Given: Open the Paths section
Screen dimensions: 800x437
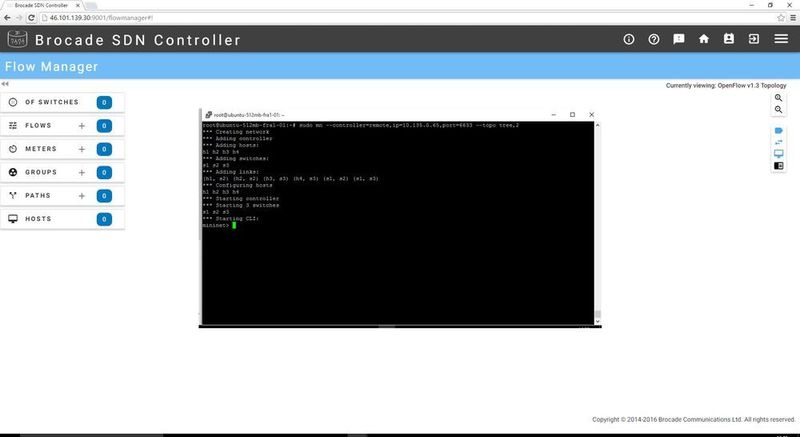Looking at the screenshot, I should 62,195.
